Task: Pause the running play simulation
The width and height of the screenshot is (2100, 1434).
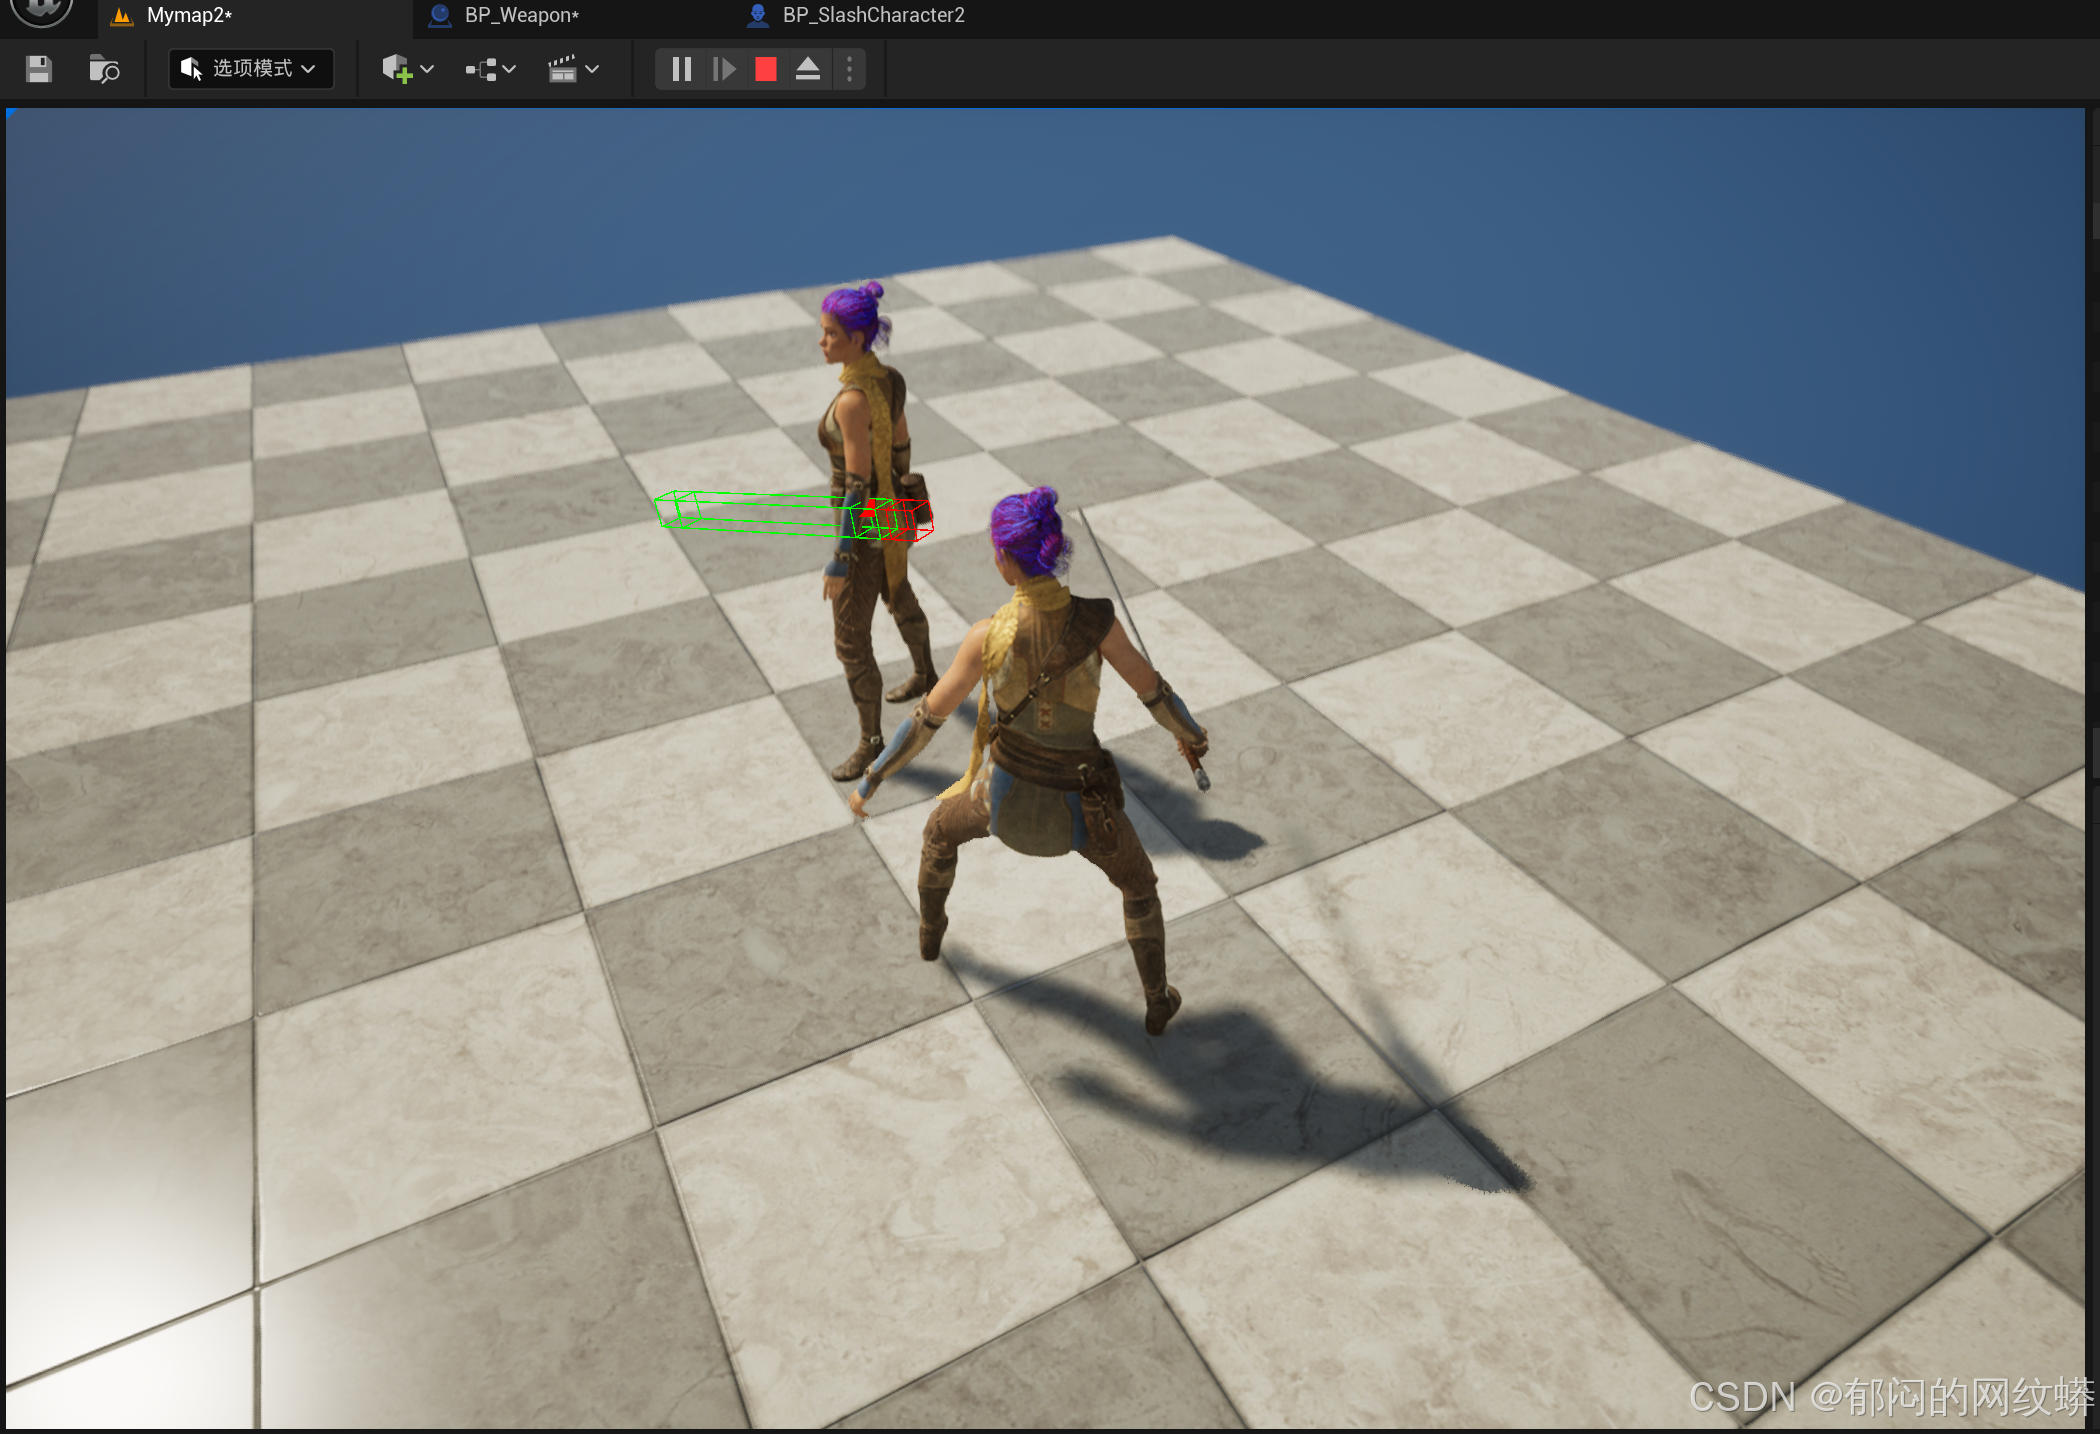Action: 681,69
